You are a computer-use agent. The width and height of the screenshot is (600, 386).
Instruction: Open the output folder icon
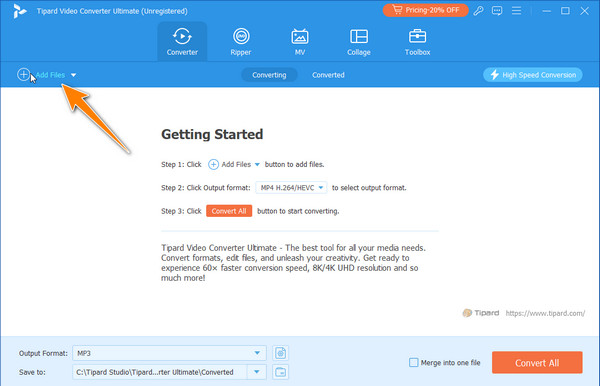(280, 372)
